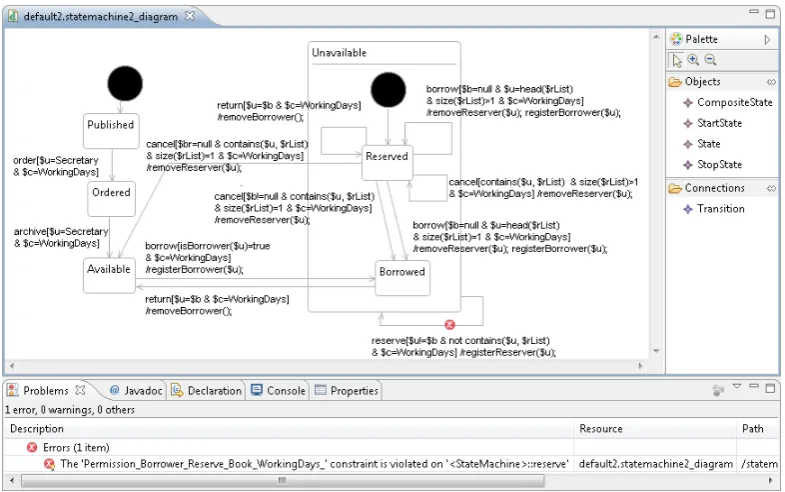Close the default2.statemachine2_diagram editor tab

190,16
